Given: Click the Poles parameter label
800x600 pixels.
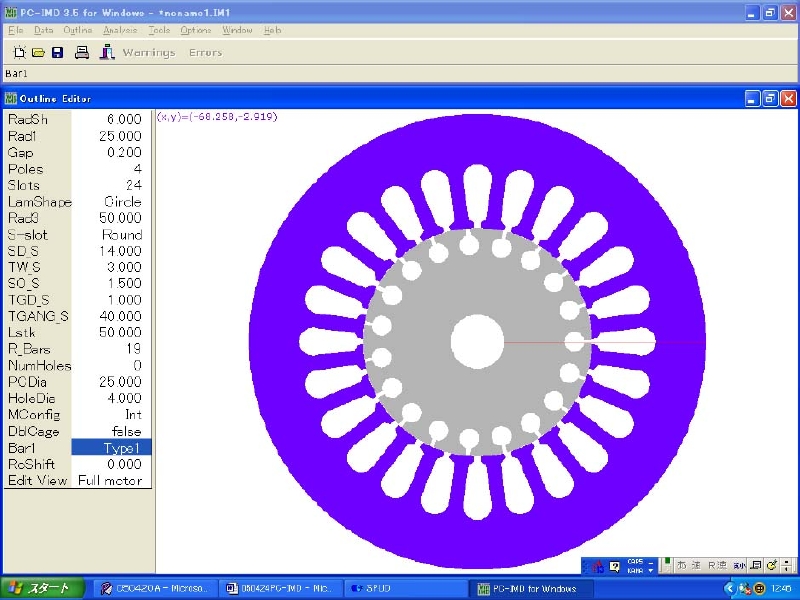Looking at the screenshot, I should click(26, 169).
